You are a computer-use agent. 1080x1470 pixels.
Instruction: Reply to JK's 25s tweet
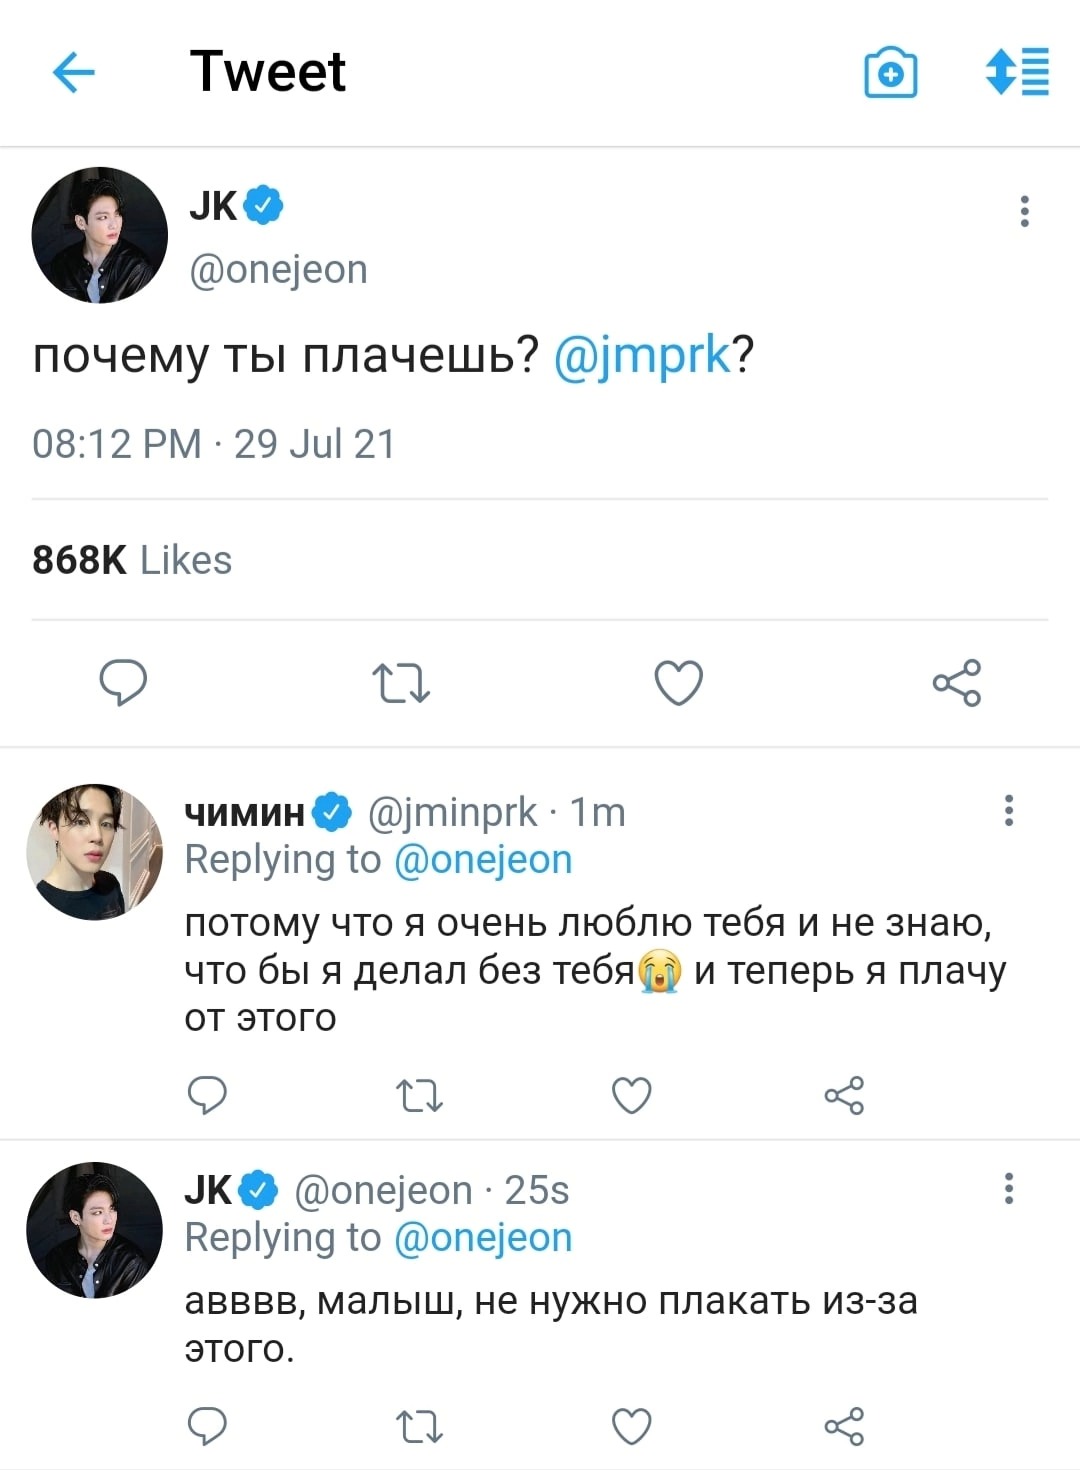(x=207, y=1426)
